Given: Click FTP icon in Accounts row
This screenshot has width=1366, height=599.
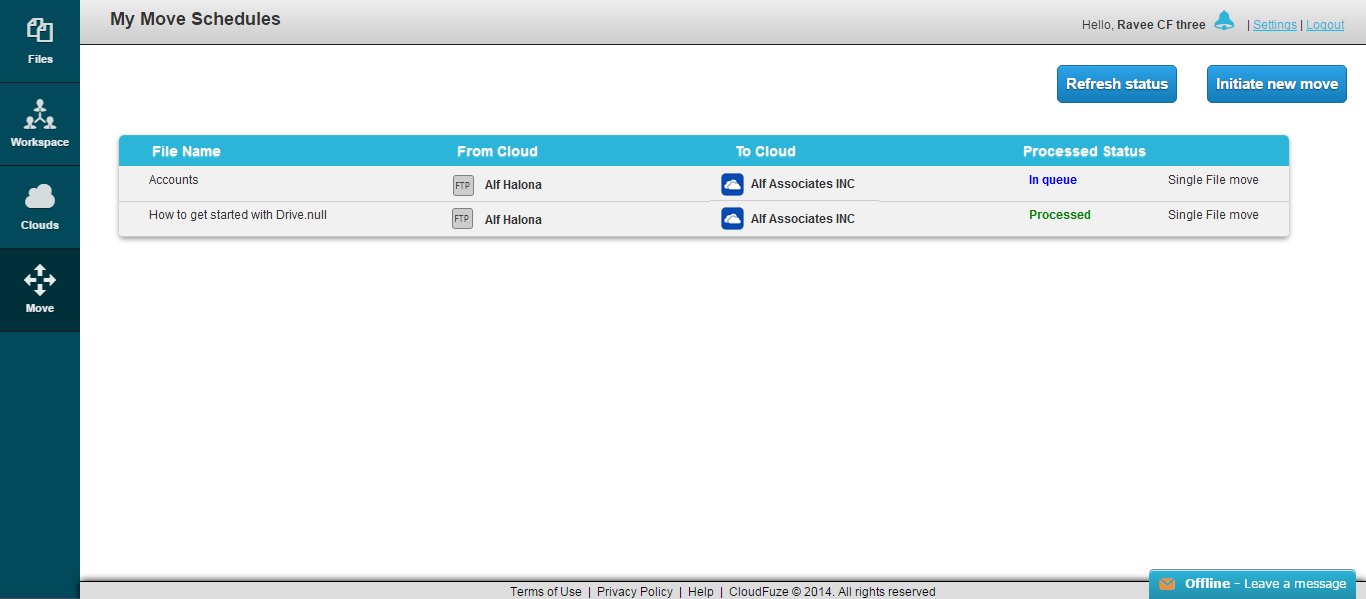Looking at the screenshot, I should (x=463, y=185).
